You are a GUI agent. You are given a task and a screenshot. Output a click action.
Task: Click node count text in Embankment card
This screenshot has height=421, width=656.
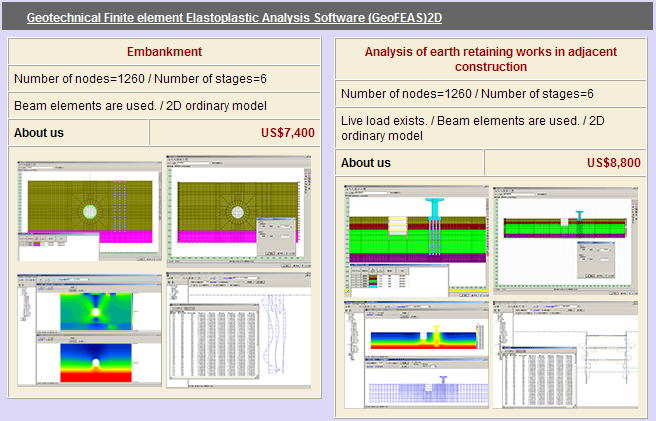140,79
